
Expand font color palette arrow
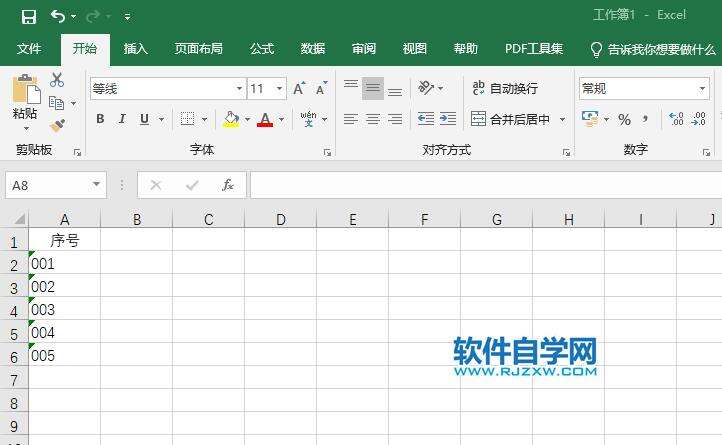[281, 119]
